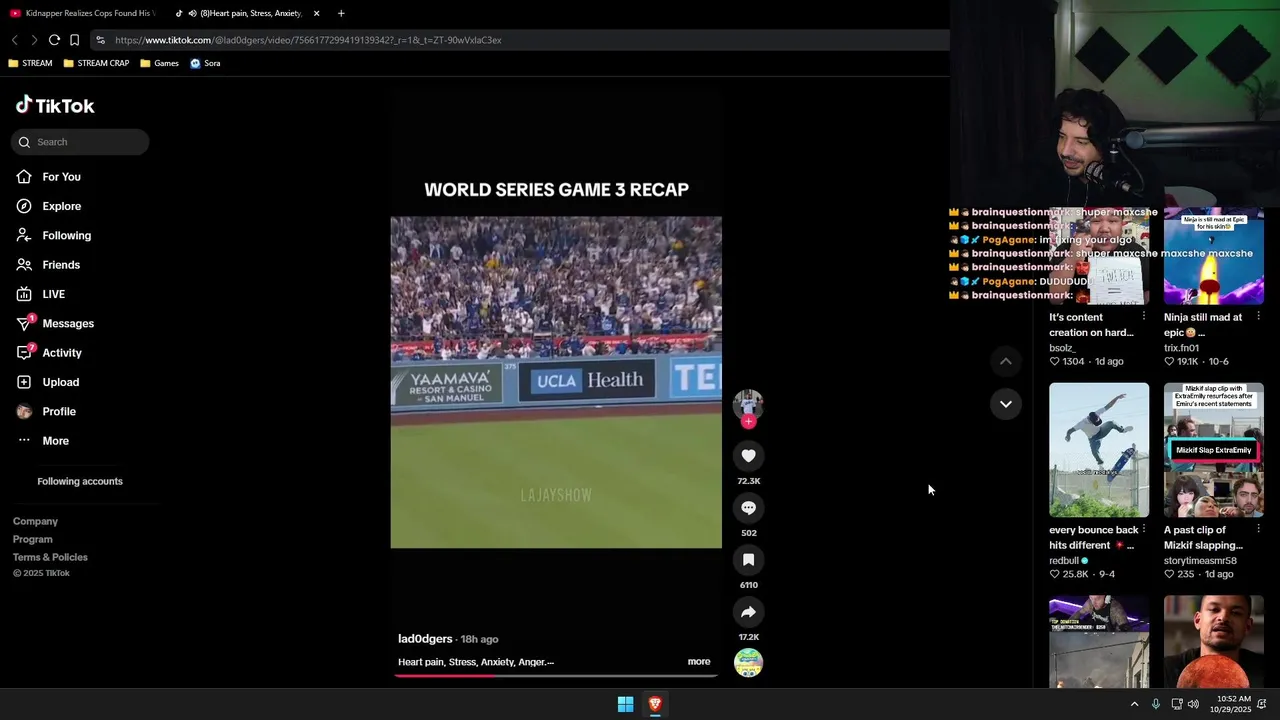Follow lad0dgers via the plus badge

pyautogui.click(x=748, y=422)
